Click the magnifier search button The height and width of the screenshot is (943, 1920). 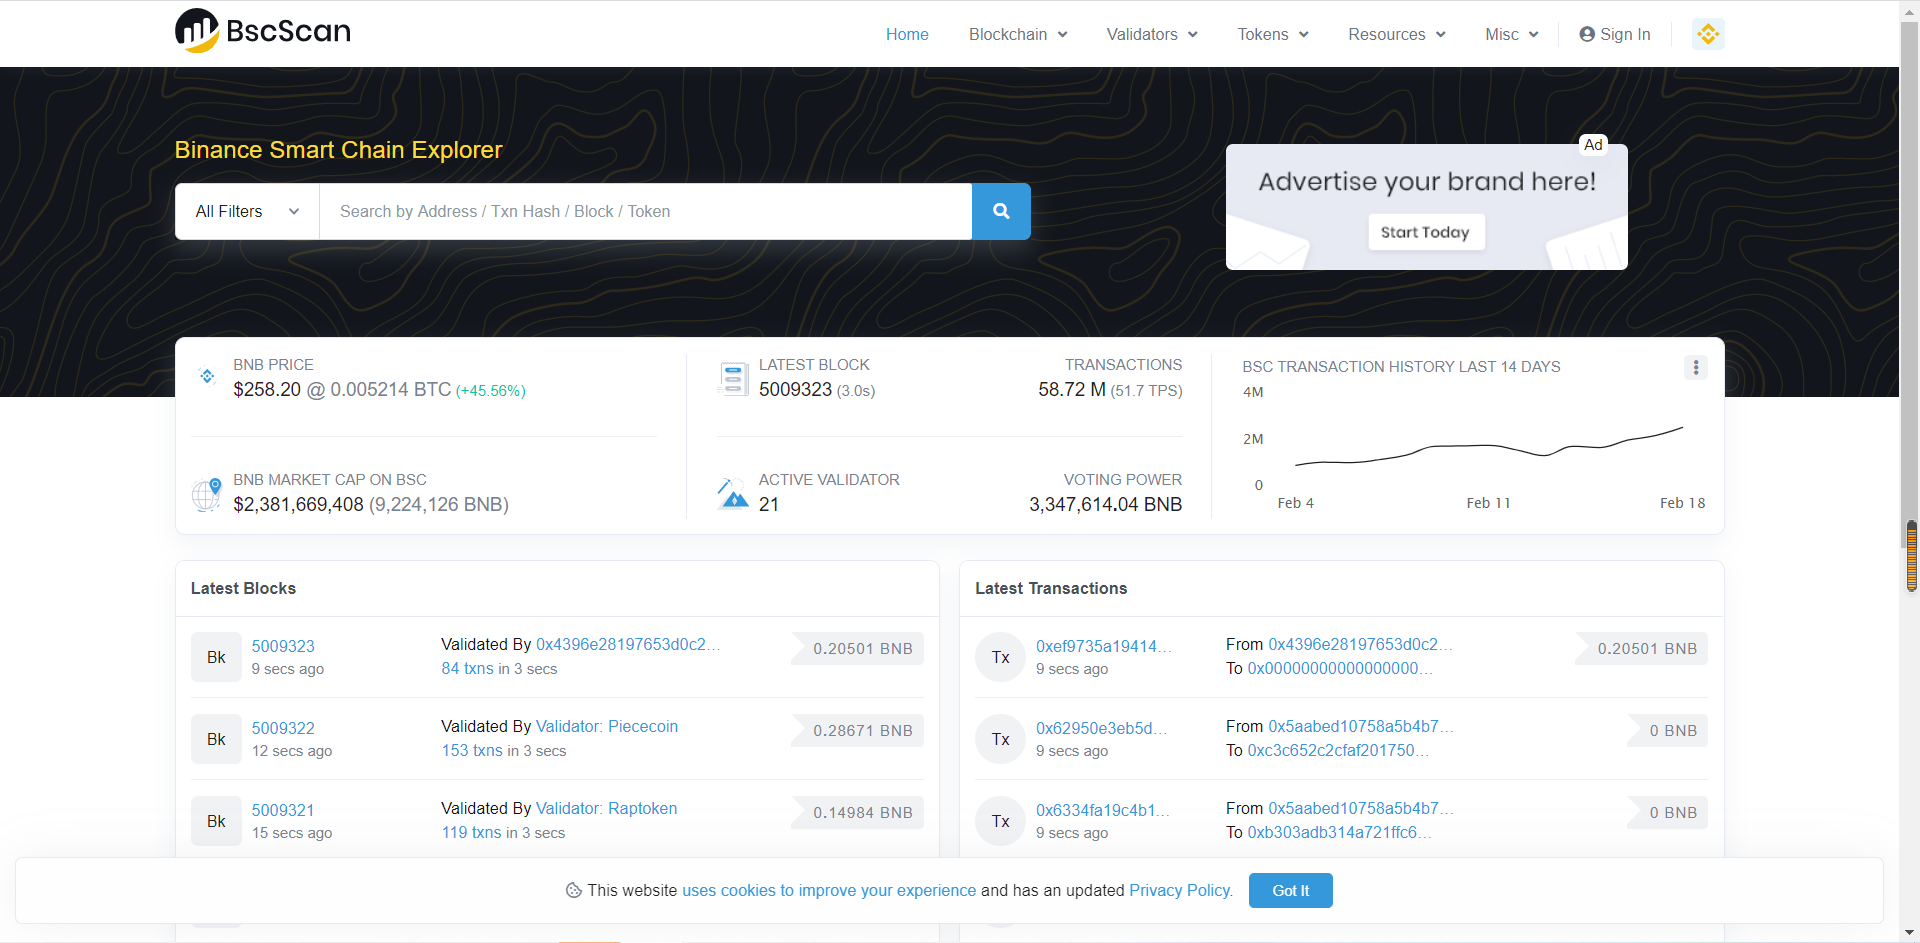point(1001,211)
